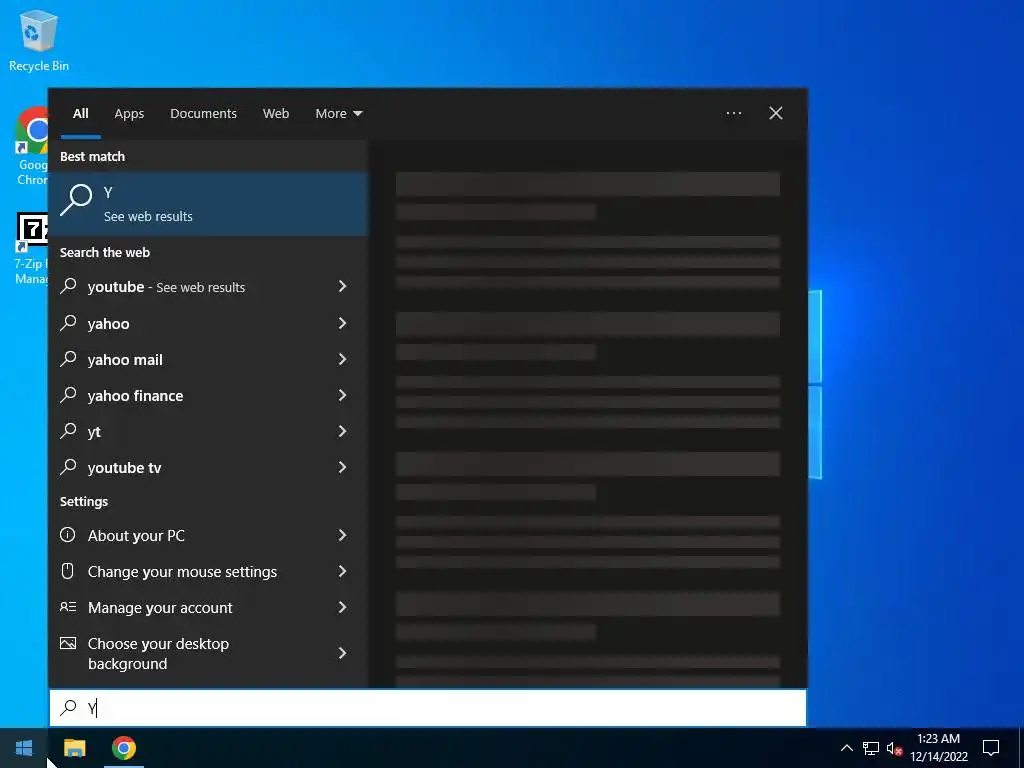
Task: Open the Recycle Bin desktop icon
Action: tap(39, 40)
